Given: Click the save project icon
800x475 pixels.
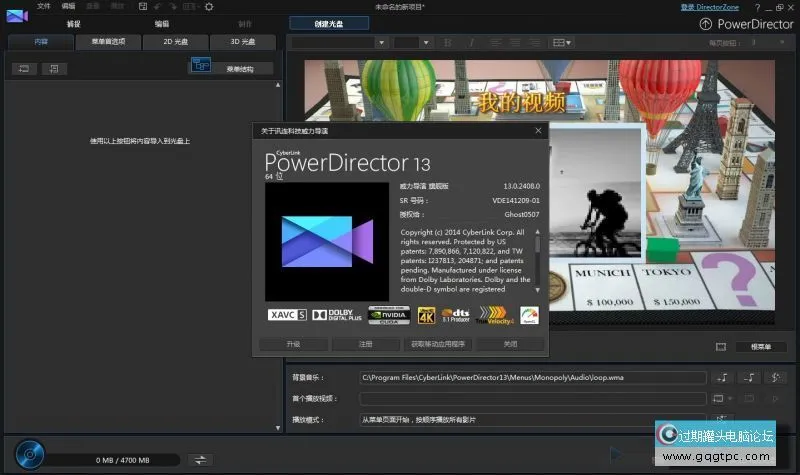Looking at the screenshot, I should 141,6.
